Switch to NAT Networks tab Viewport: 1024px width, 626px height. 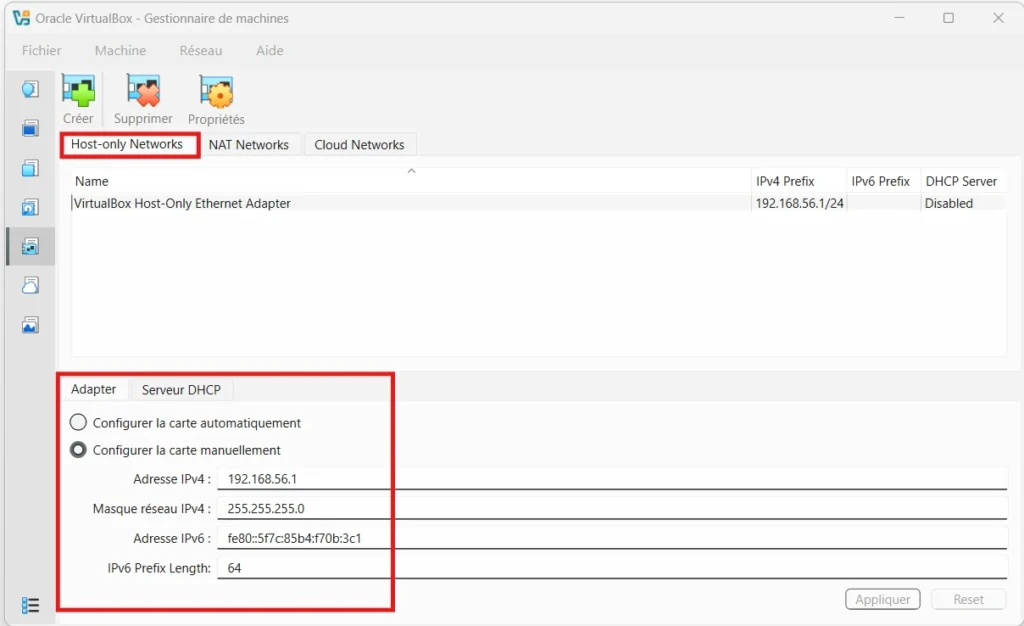249,145
